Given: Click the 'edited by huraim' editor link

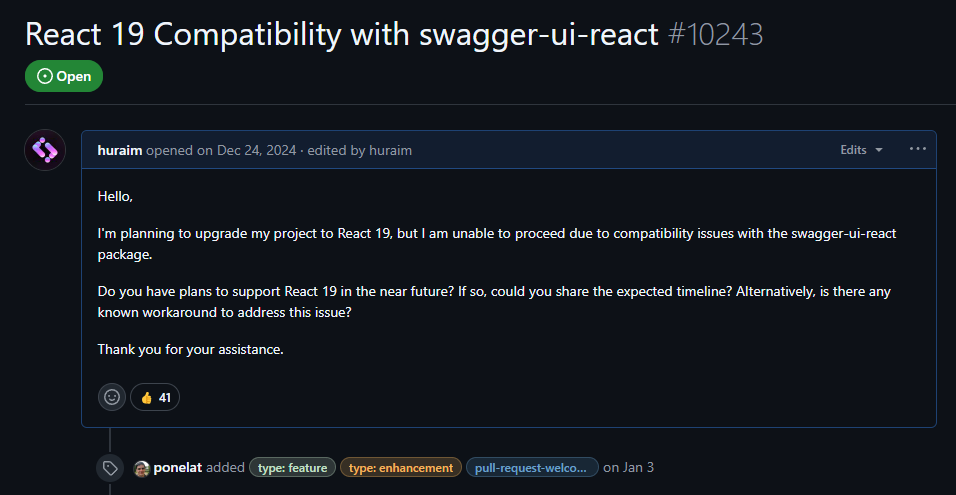Looking at the screenshot, I should pos(360,150).
